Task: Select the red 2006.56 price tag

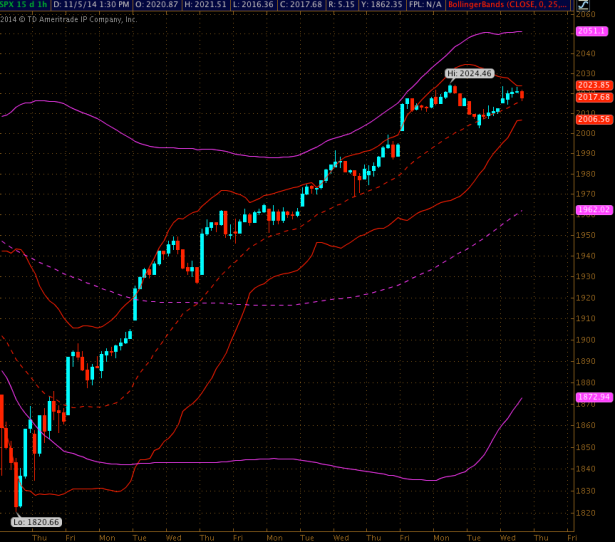Action: click(593, 119)
